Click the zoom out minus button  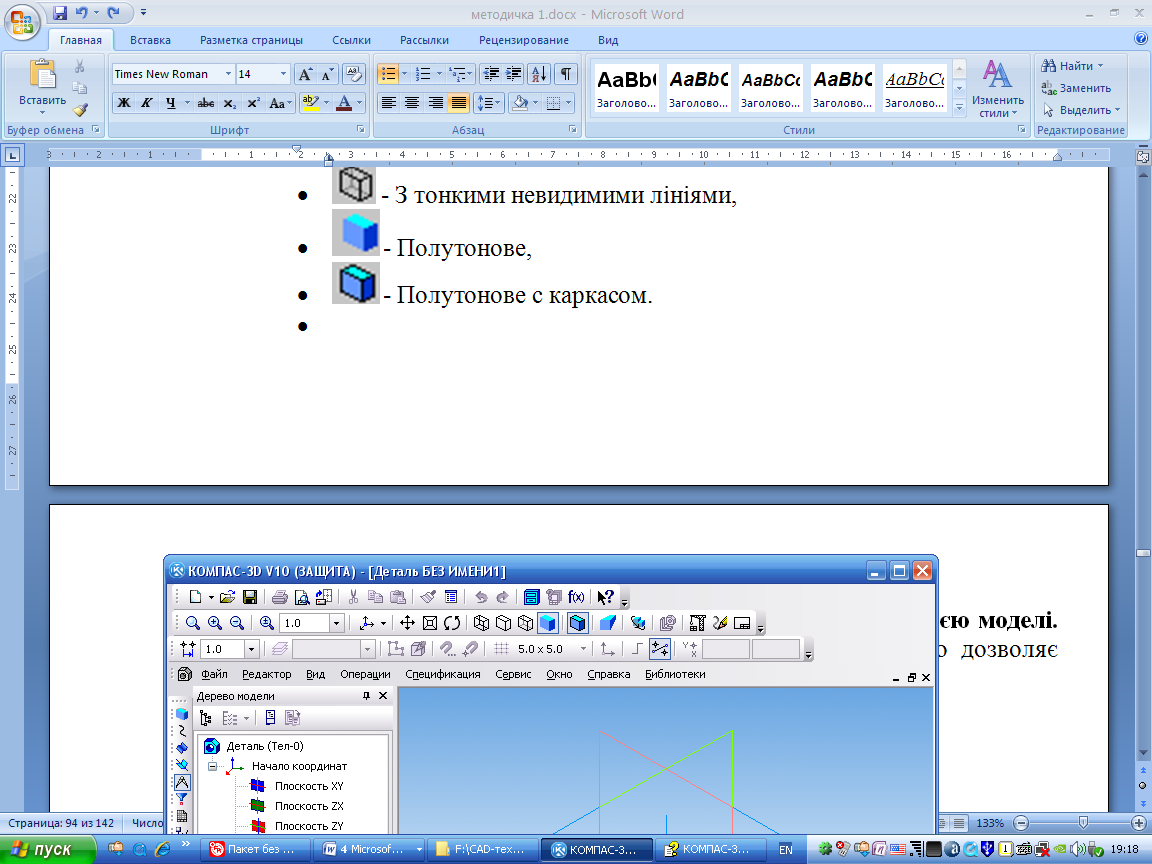[x=1021, y=823]
